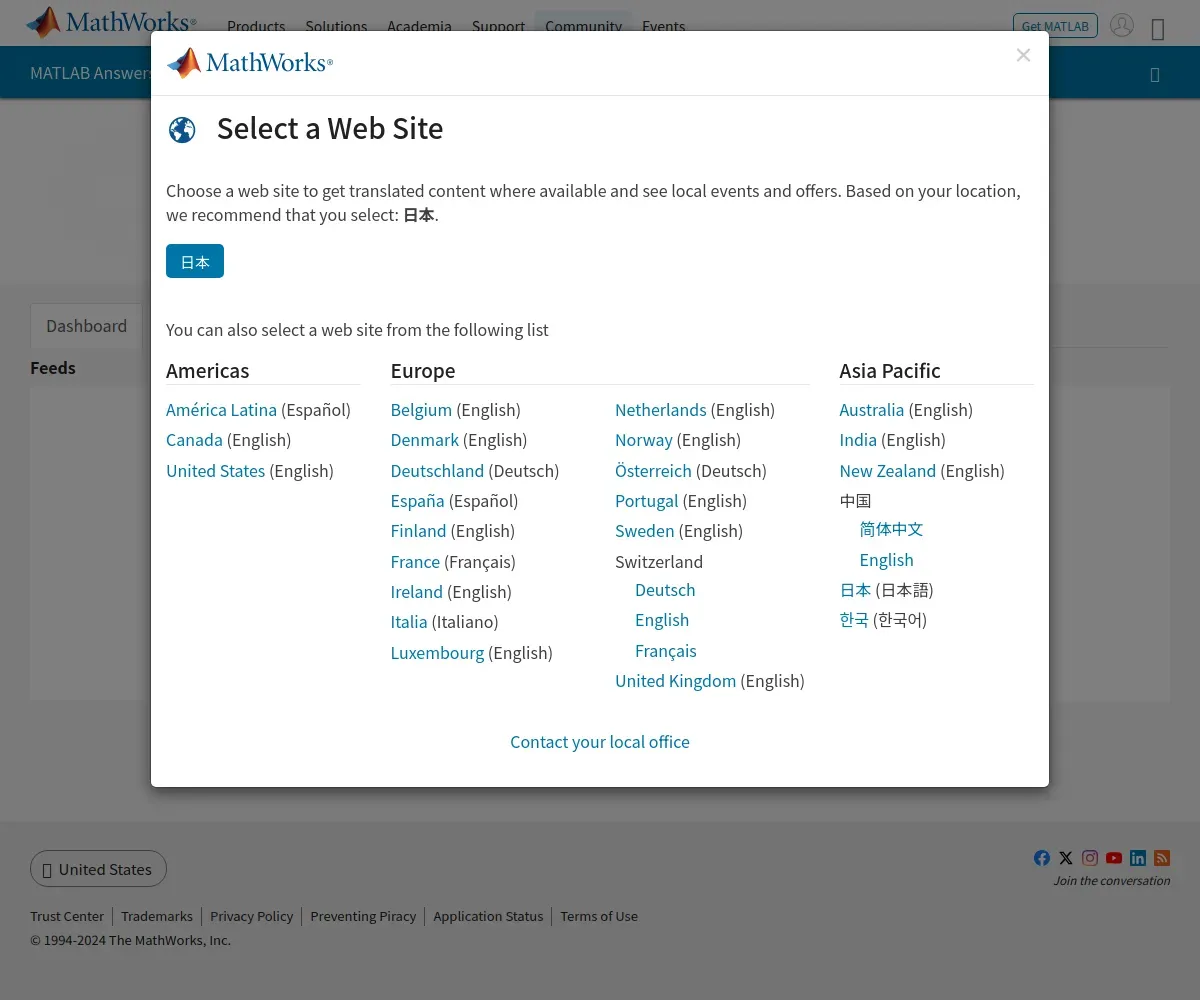The width and height of the screenshot is (1200, 1000).
Task: Choose Switzerland English option
Action: point(662,620)
